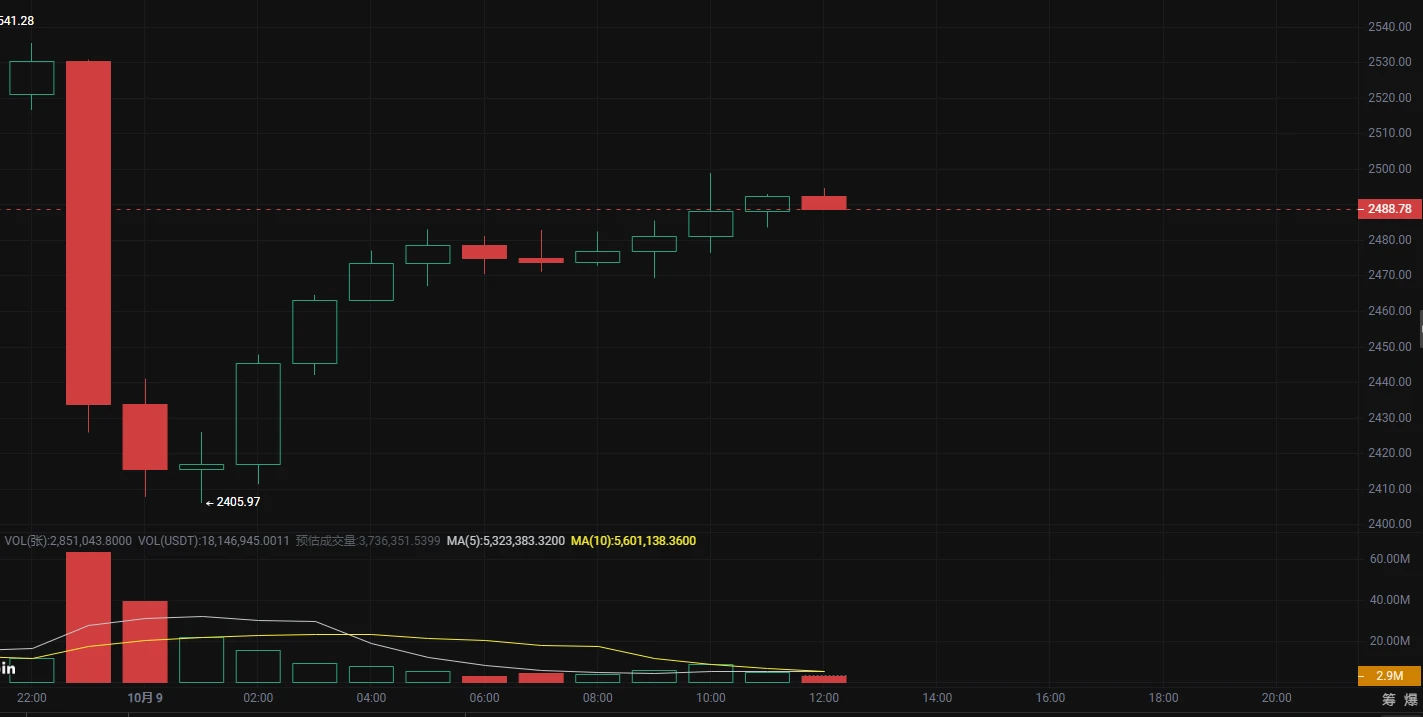Click the 12:00 time axis label
Viewport: 1423px width, 717px height.
(x=824, y=698)
